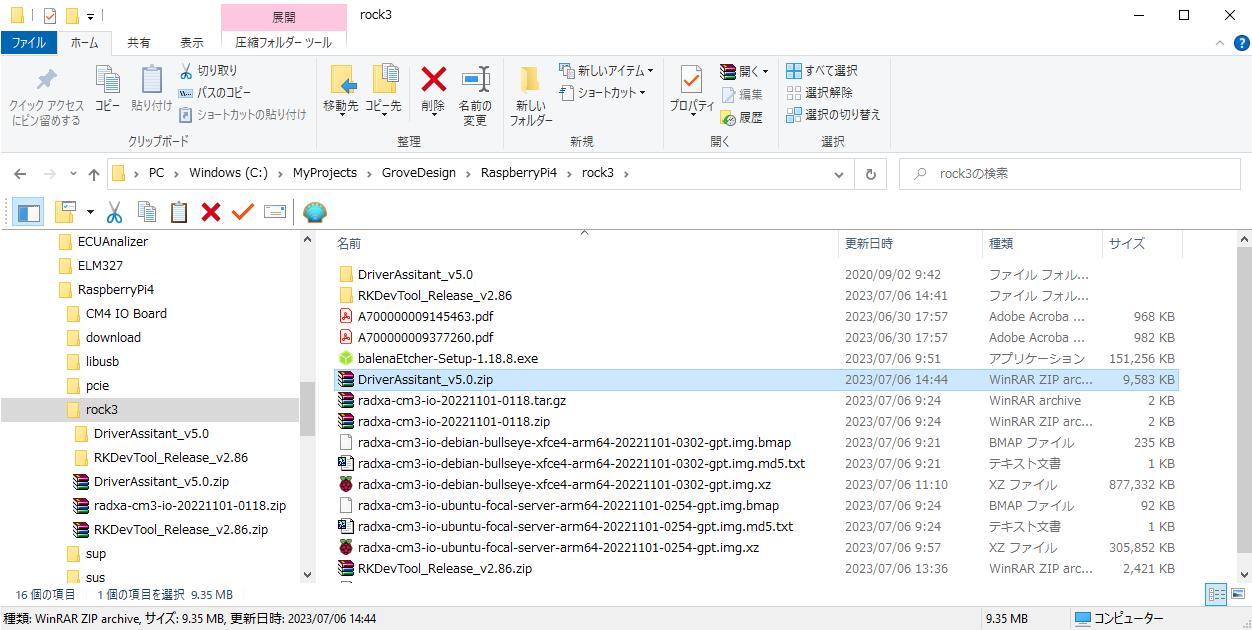Select libusb folder in tree
The height and width of the screenshot is (630, 1252).
tap(102, 361)
